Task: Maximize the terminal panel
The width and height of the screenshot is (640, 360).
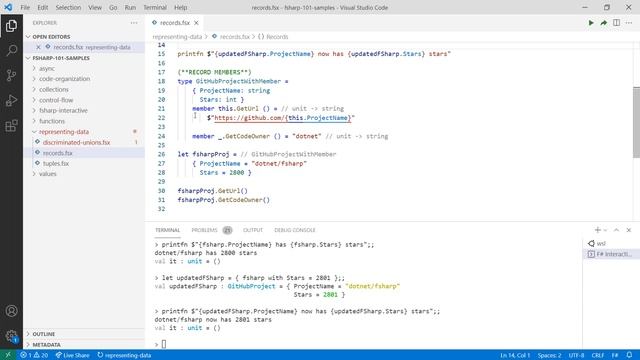Action: pyautogui.click(x=616, y=230)
